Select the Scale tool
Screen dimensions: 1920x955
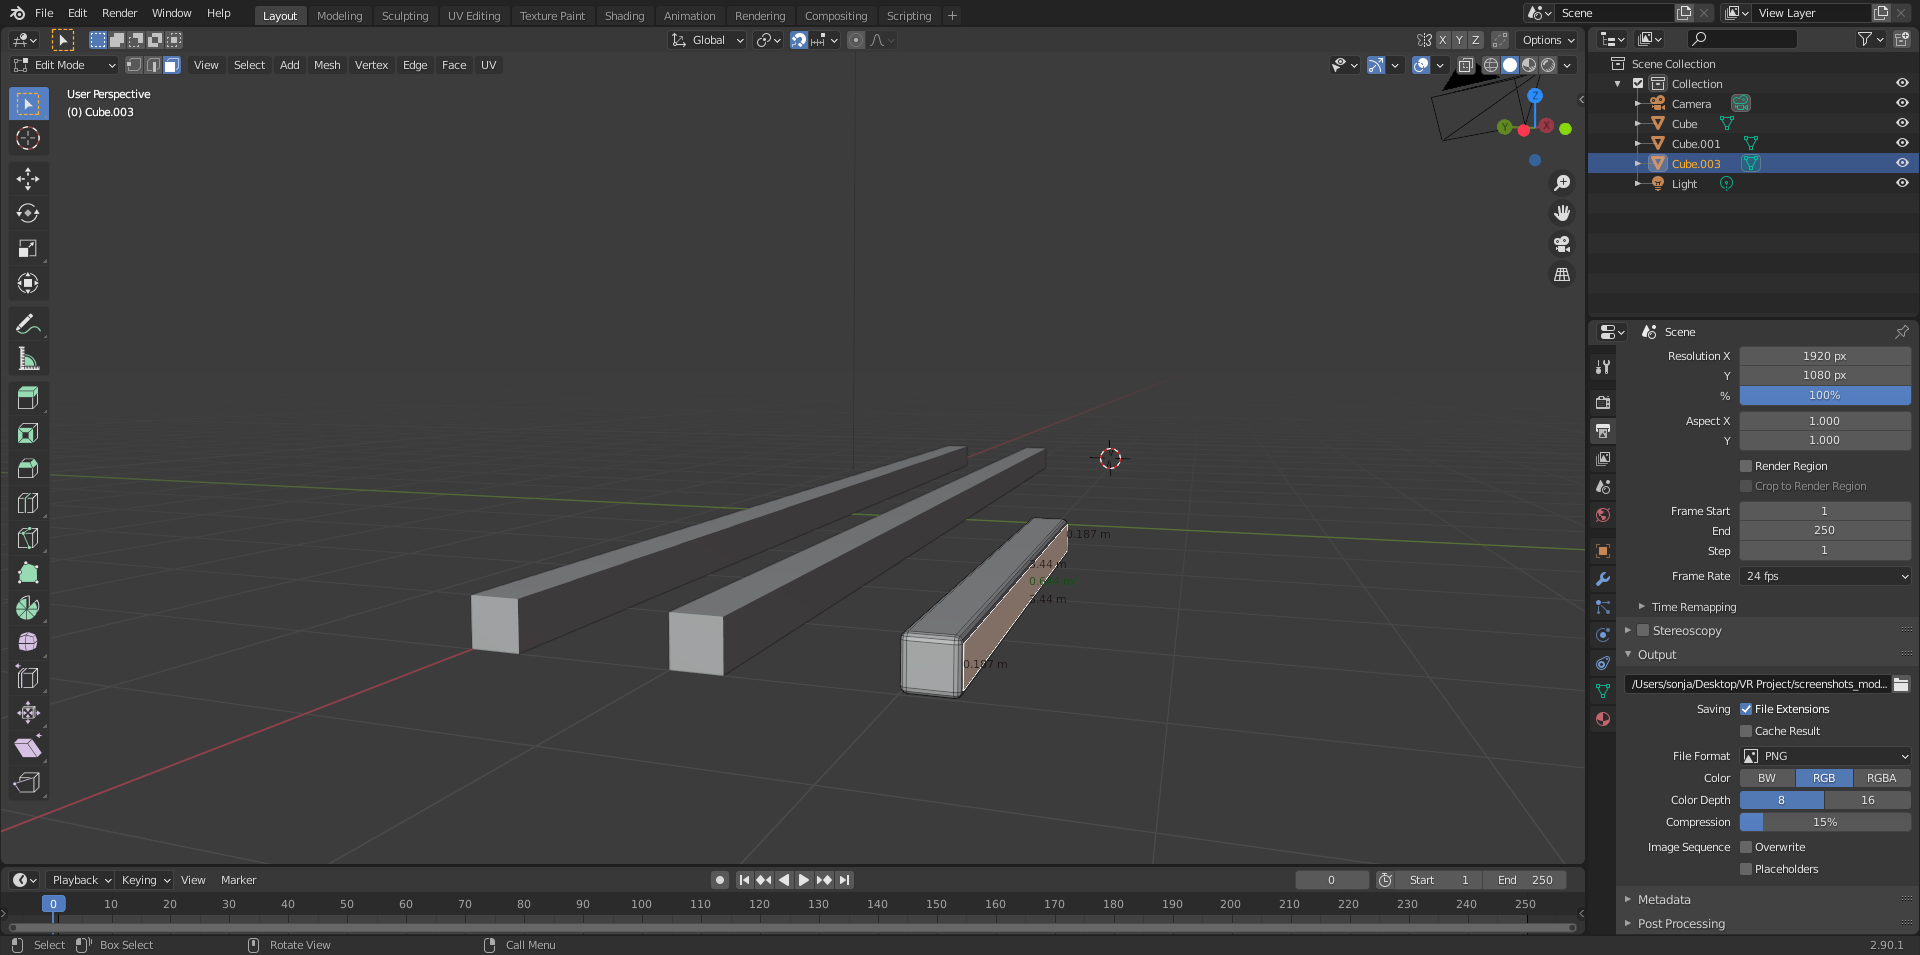click(28, 249)
